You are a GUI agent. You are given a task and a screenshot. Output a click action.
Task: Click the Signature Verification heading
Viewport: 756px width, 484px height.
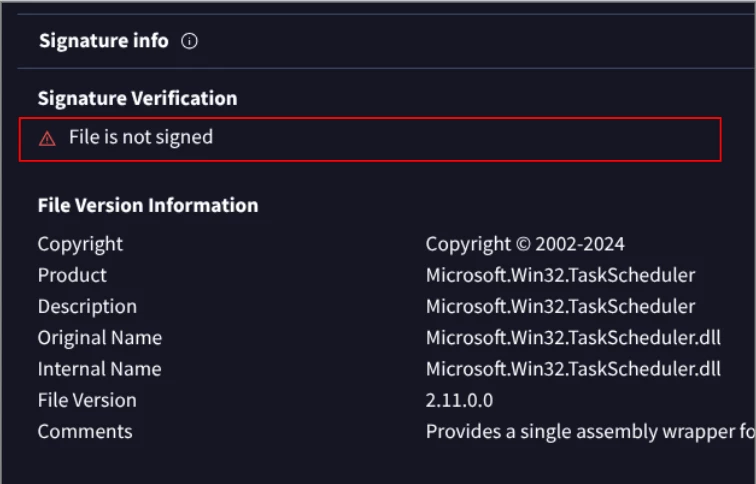click(x=137, y=98)
